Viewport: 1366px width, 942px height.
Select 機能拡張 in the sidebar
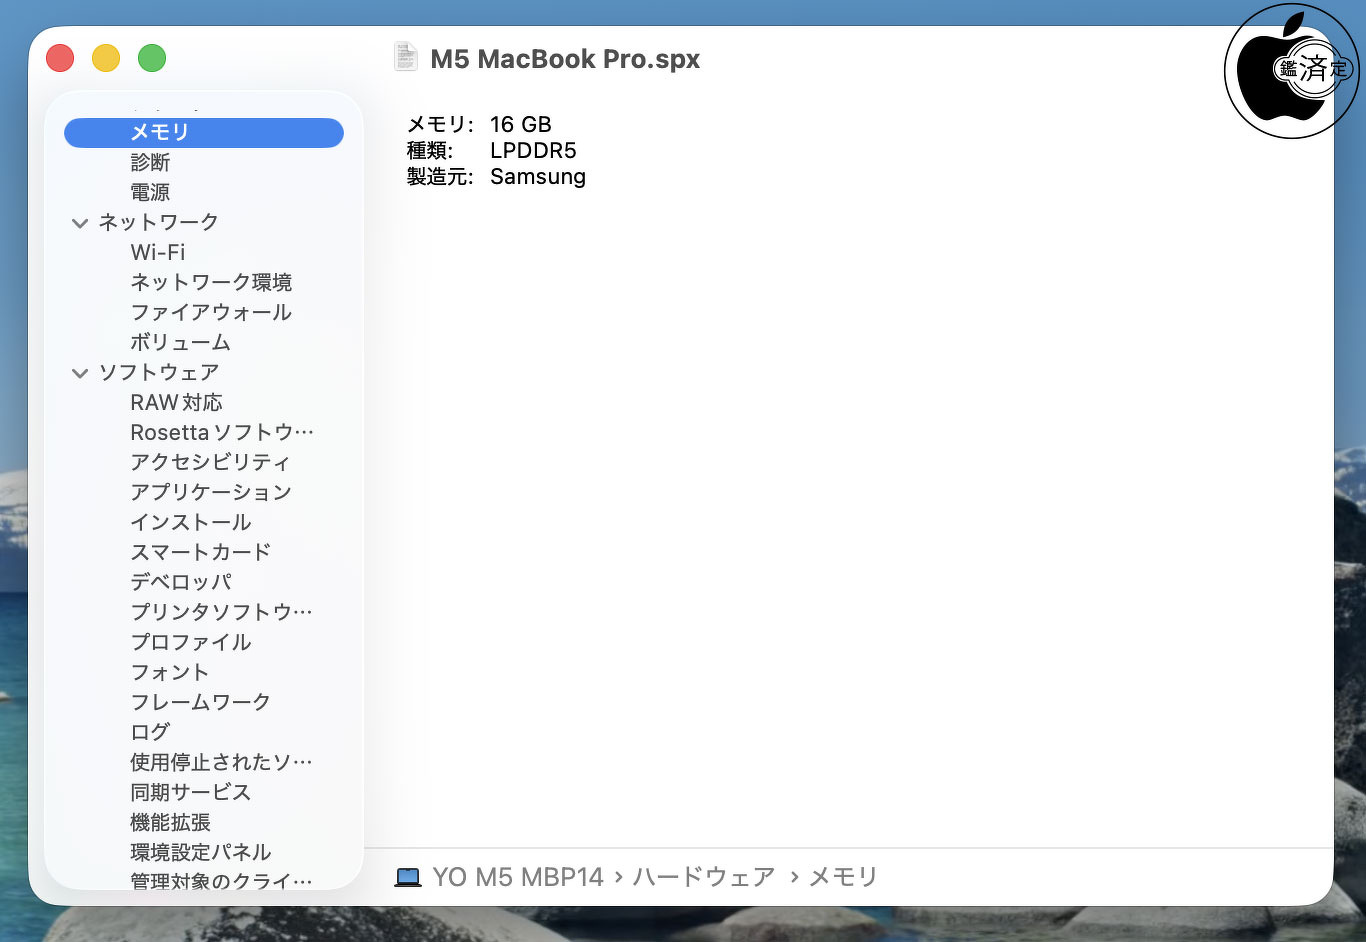coord(170,822)
